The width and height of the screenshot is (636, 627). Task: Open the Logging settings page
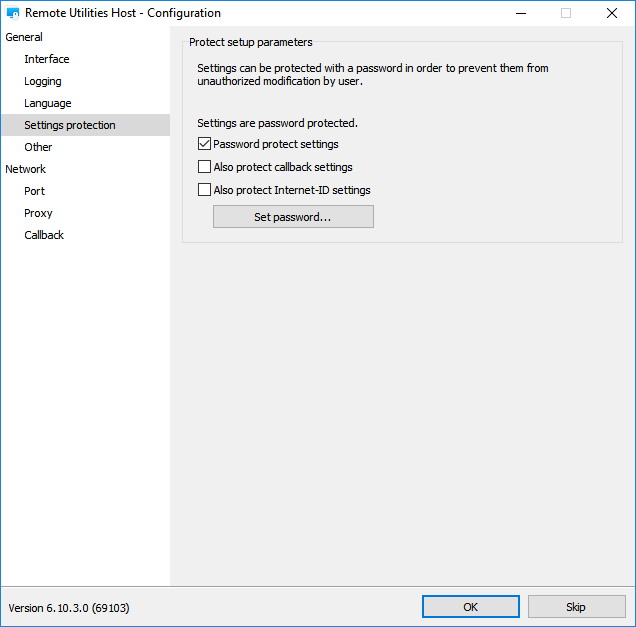pos(43,81)
